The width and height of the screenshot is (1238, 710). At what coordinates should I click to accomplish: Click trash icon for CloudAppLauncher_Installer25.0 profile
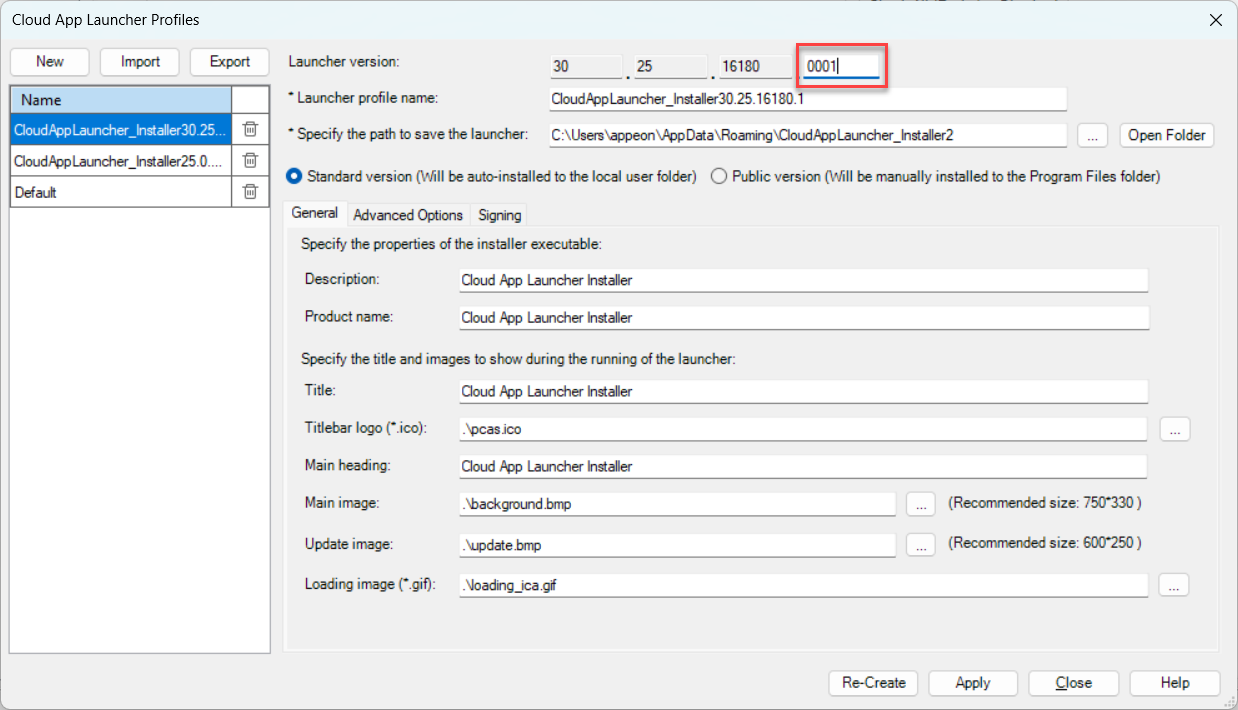250,160
